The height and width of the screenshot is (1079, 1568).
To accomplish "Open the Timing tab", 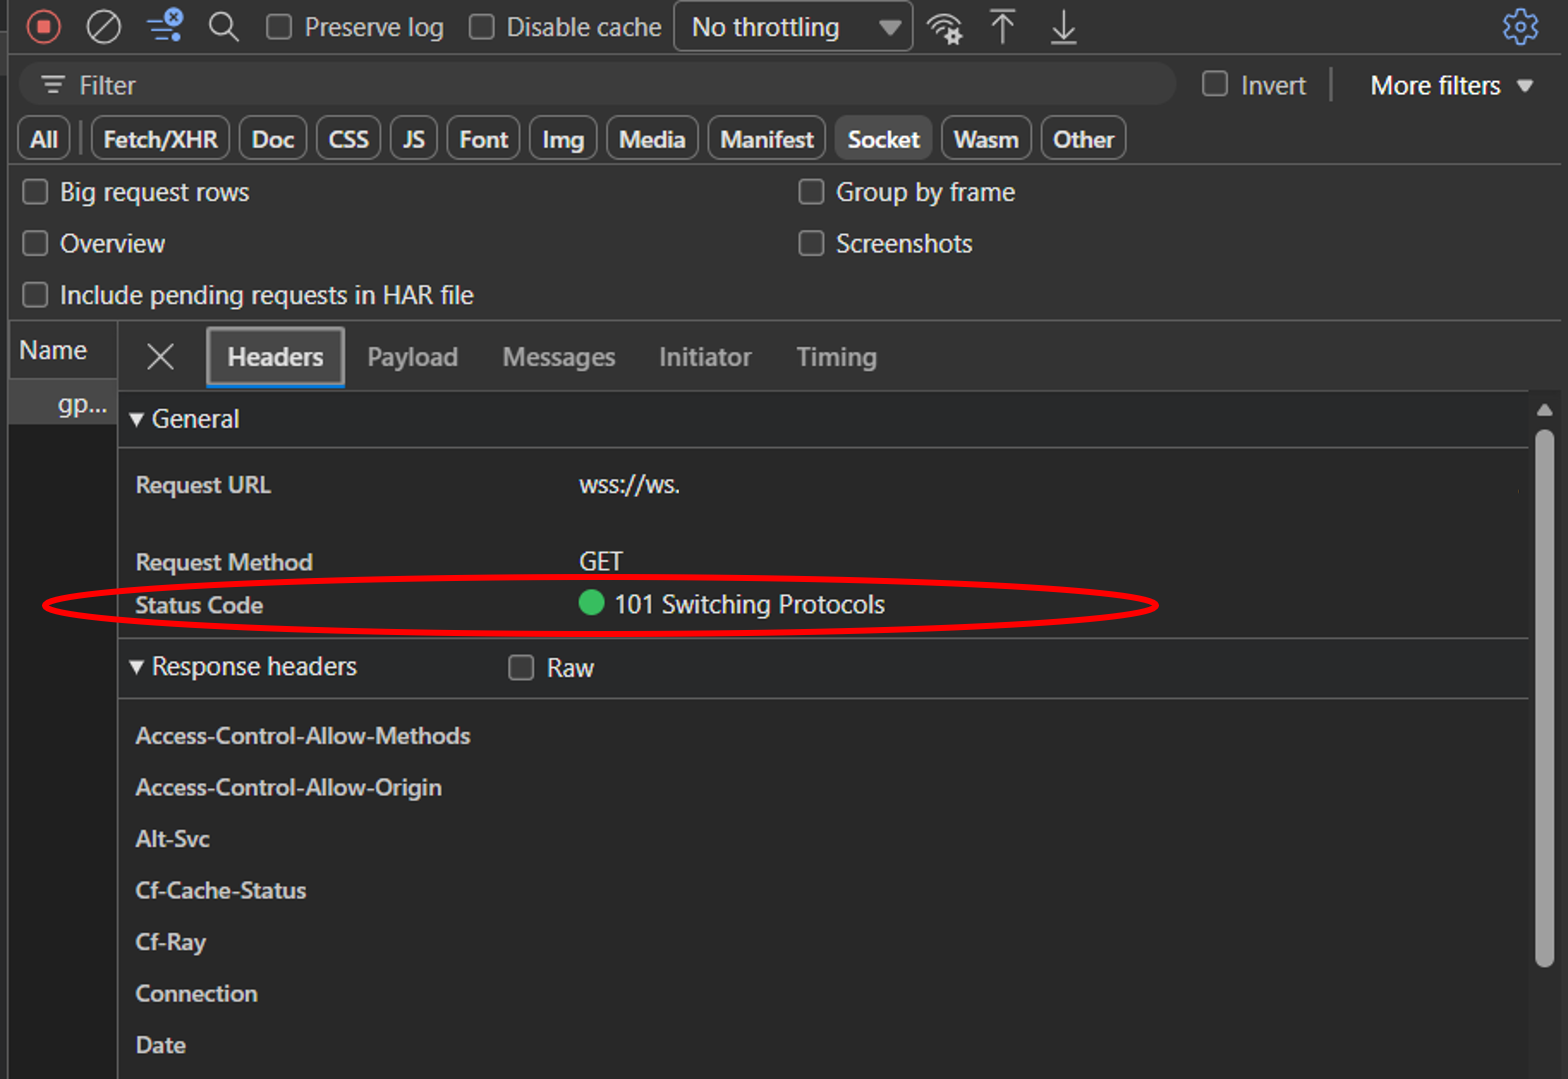I will point(836,357).
